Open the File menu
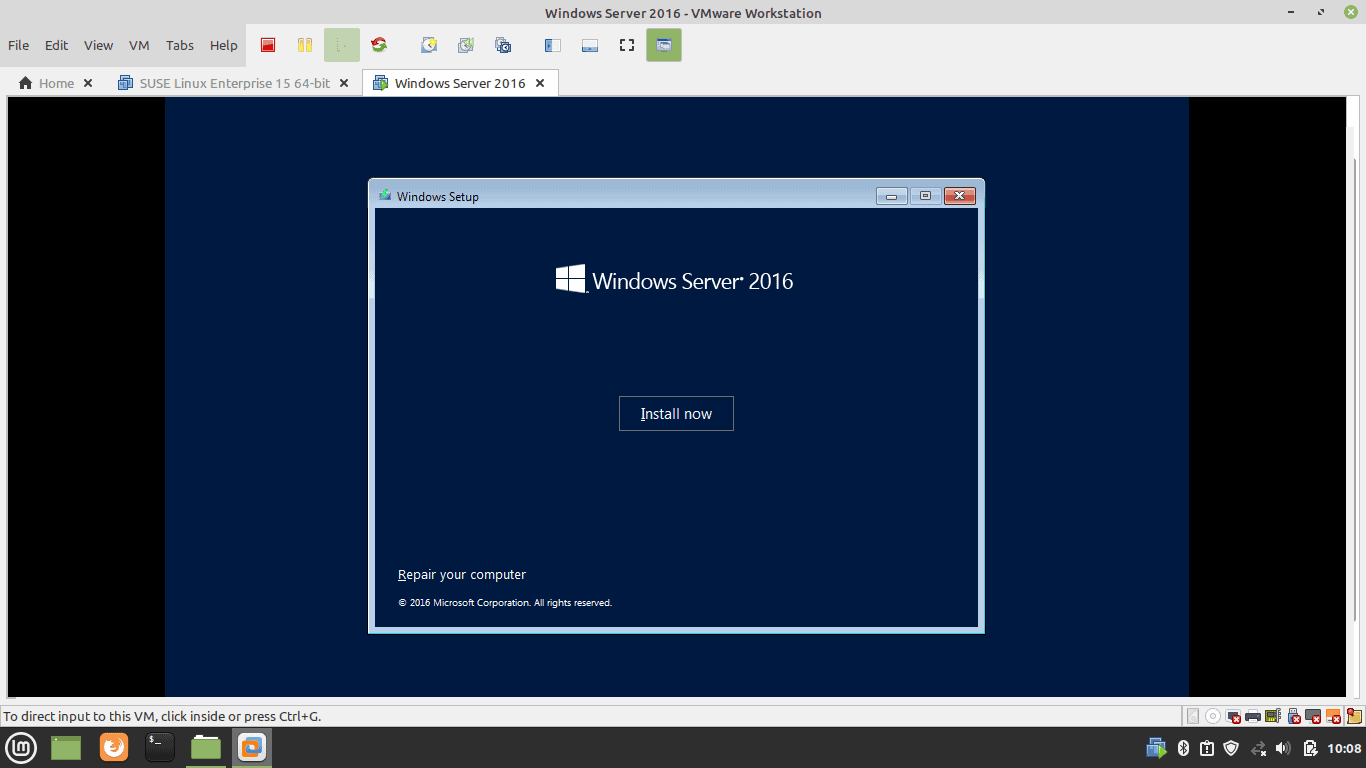The height and width of the screenshot is (768, 1366). coord(19,45)
